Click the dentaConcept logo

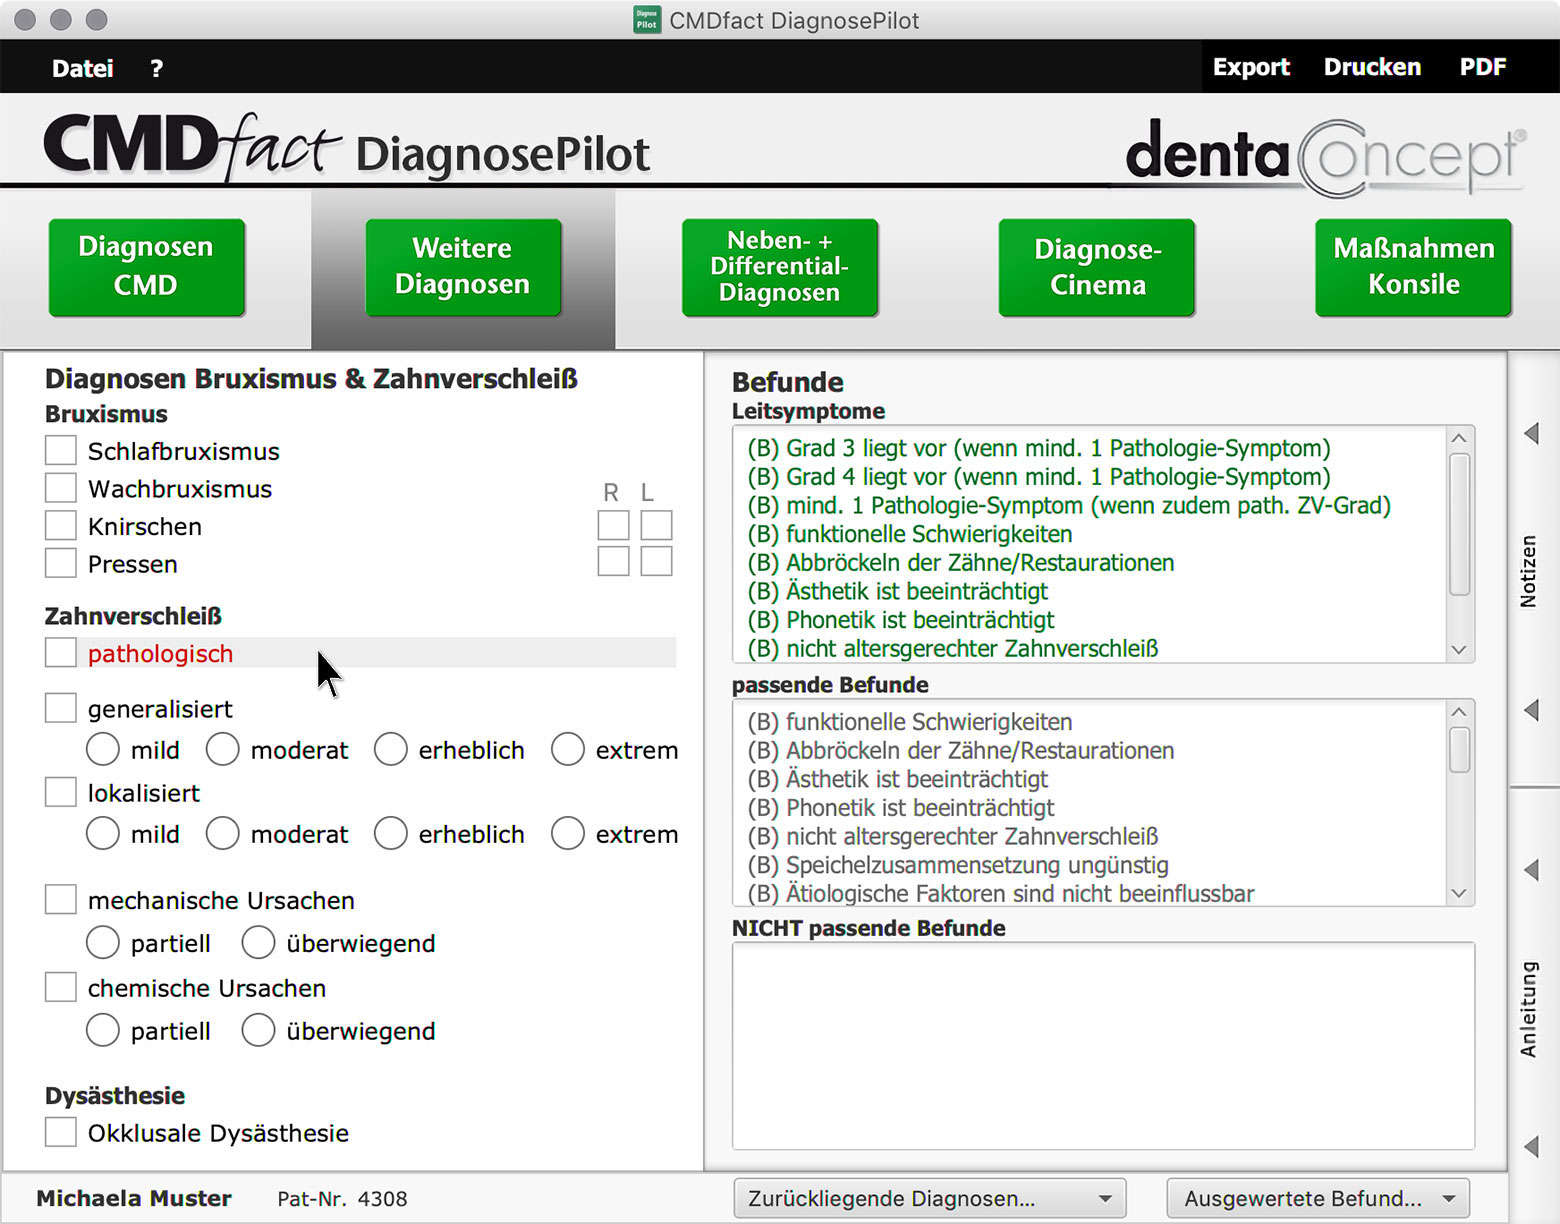coord(1325,157)
